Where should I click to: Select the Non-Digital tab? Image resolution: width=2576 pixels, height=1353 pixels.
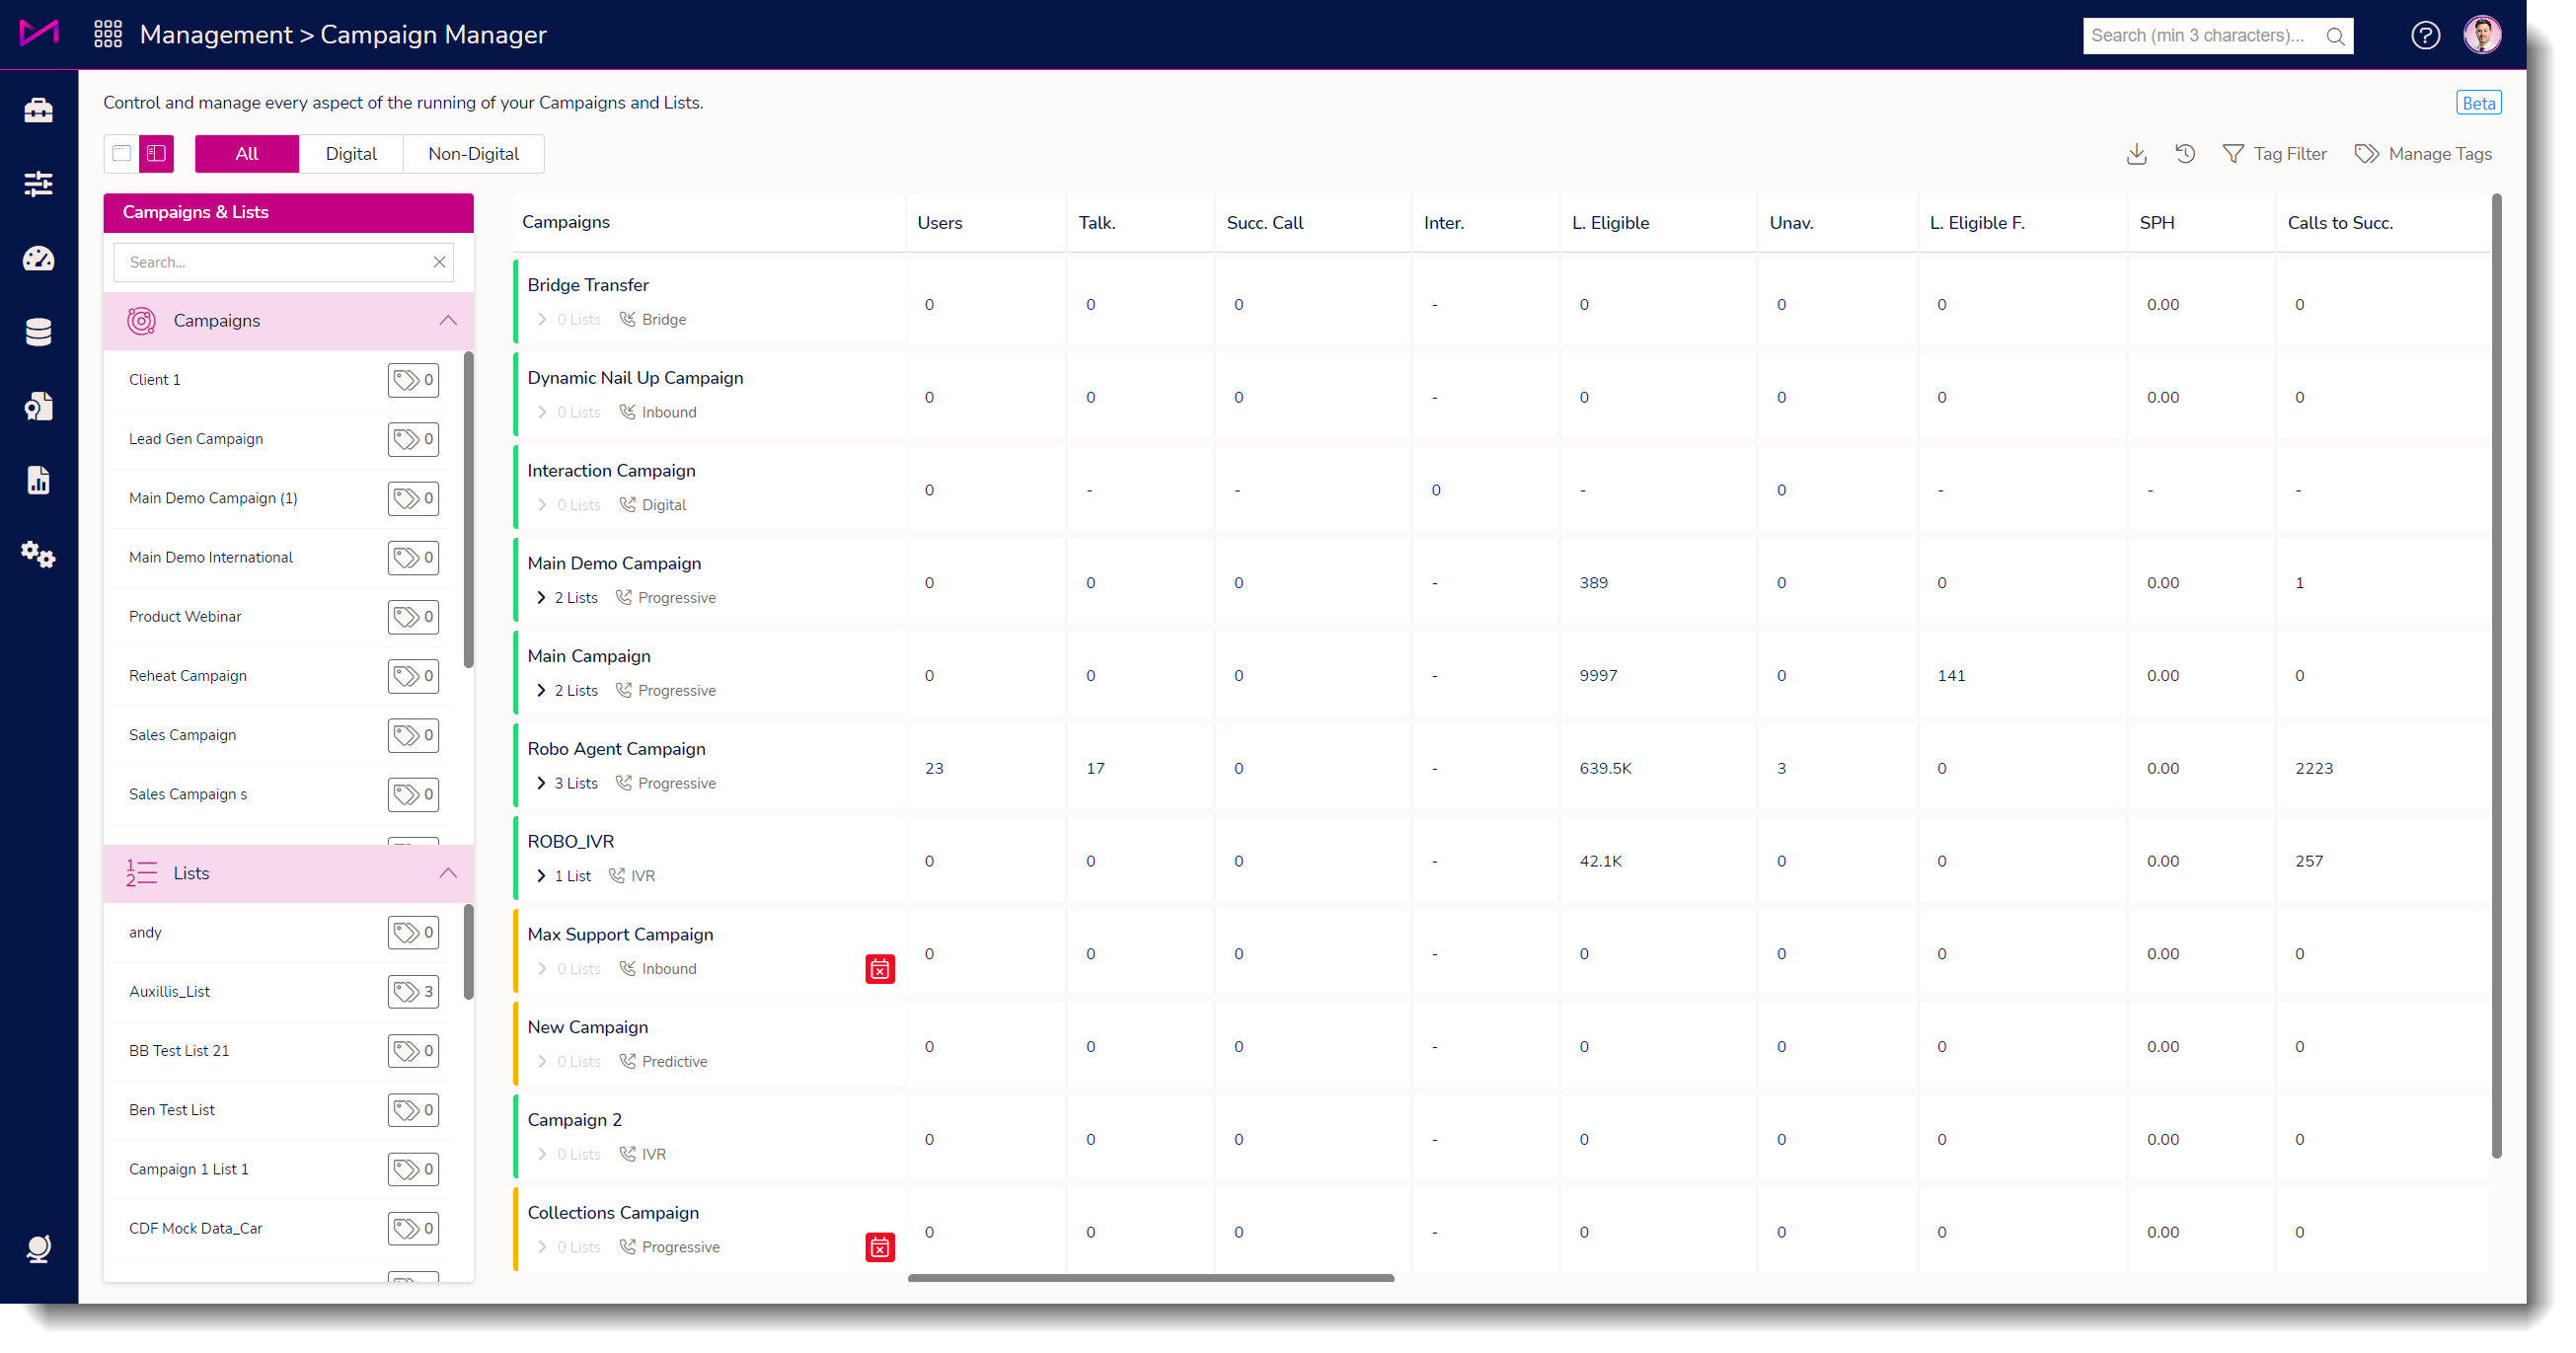click(x=473, y=154)
